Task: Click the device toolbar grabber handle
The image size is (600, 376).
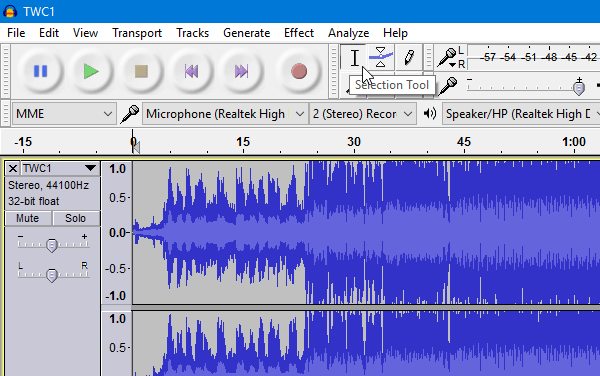Action: pos(5,114)
